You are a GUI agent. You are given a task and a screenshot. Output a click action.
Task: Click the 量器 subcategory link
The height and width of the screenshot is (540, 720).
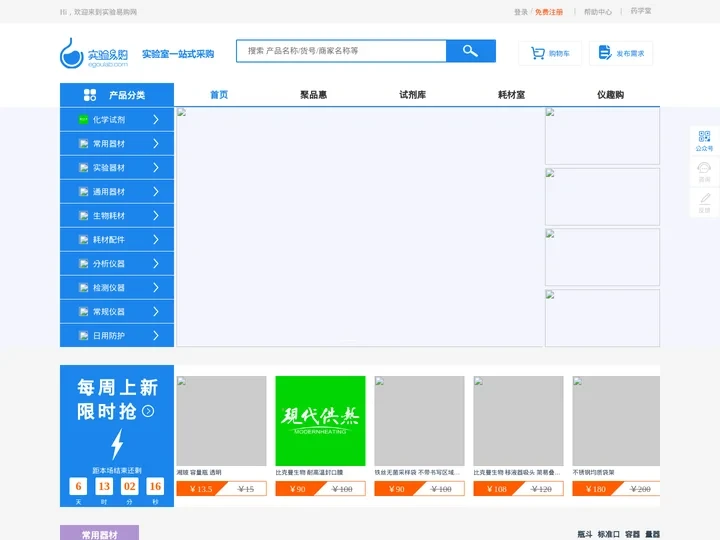(652, 534)
